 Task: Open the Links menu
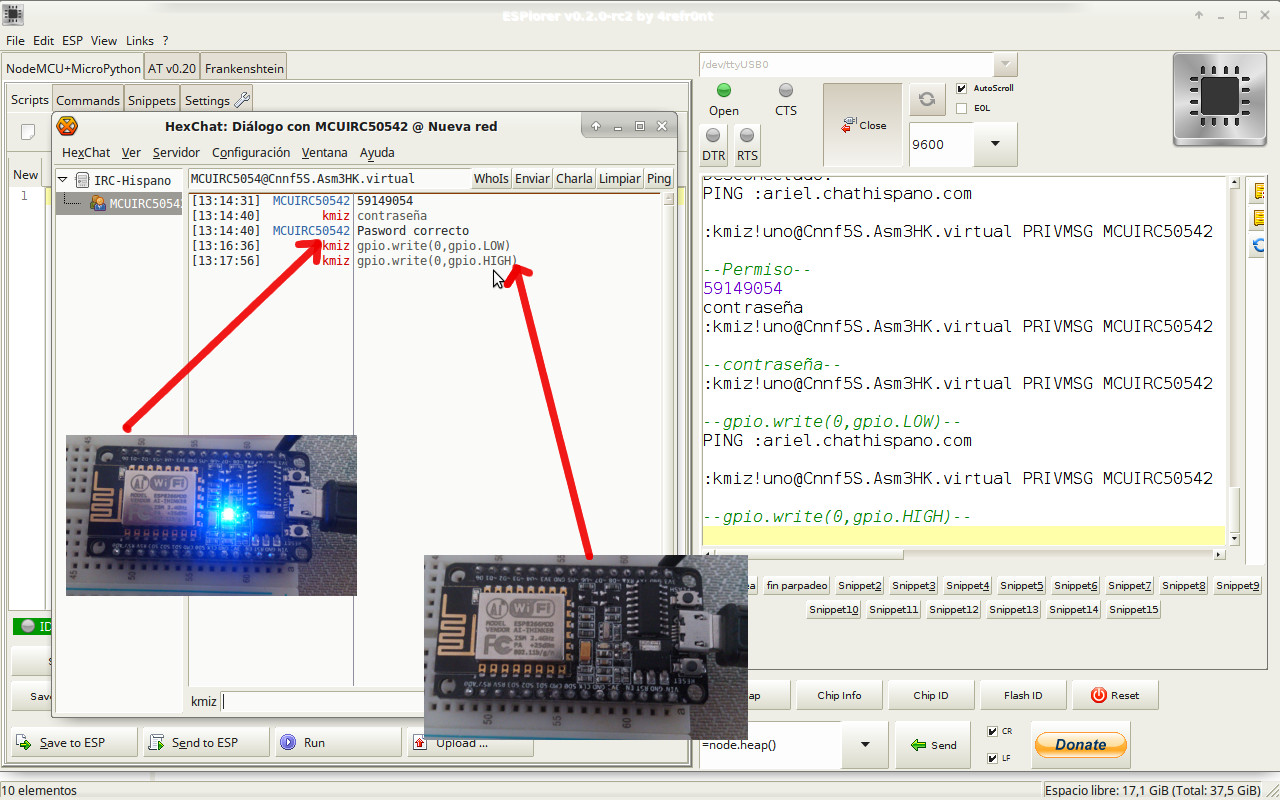point(140,41)
